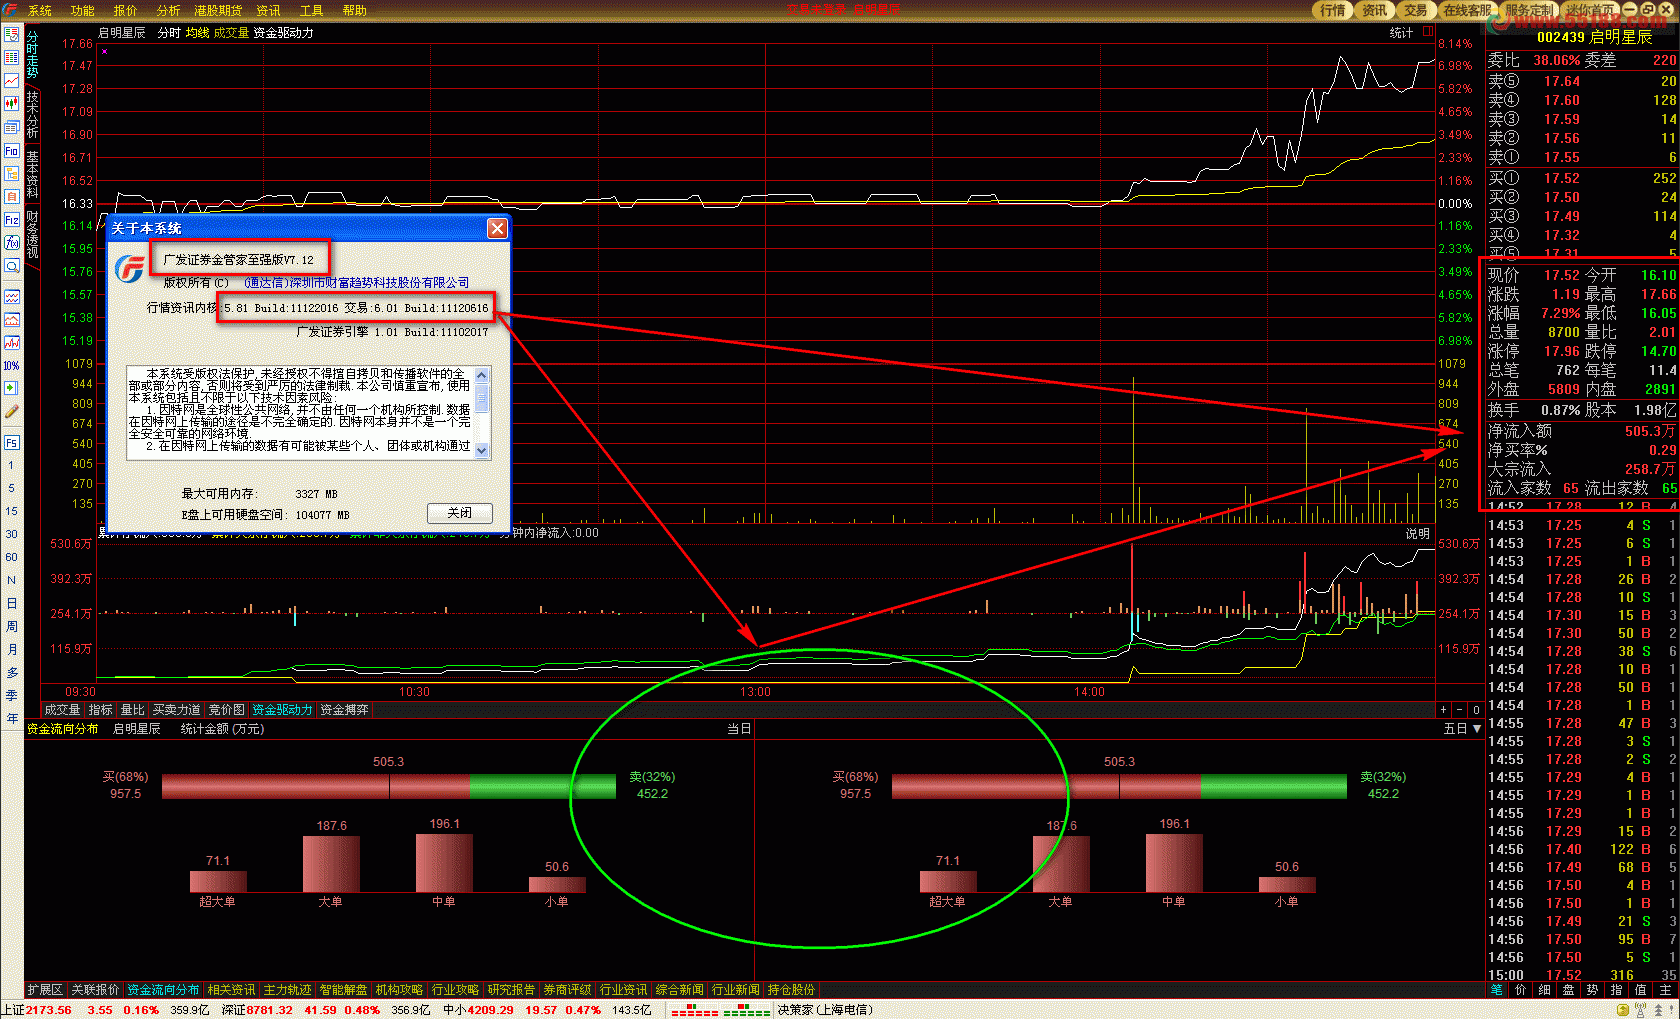
Task: Click 说明 link in capital flow chart
Action: (x=1417, y=534)
